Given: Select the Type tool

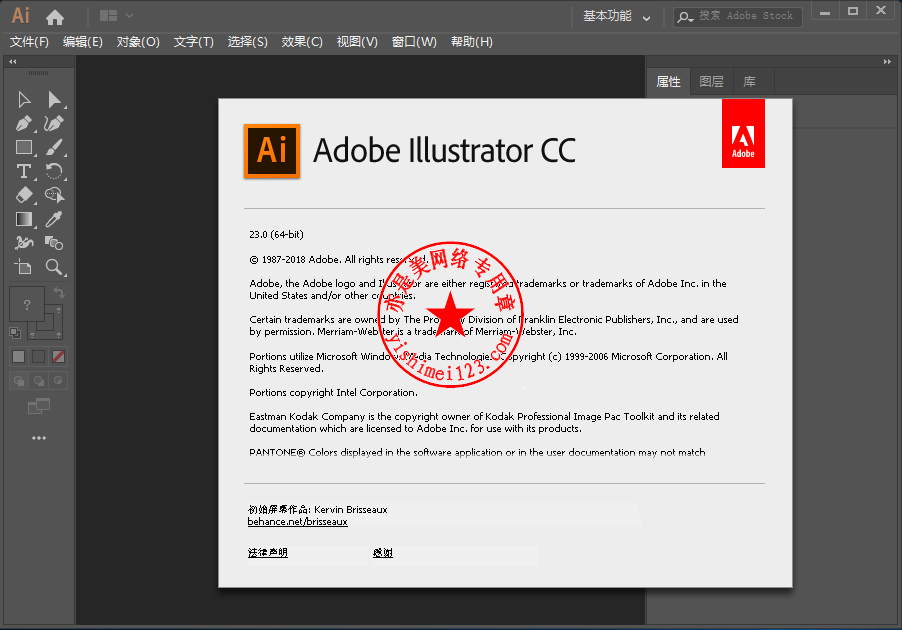Looking at the screenshot, I should [x=24, y=171].
